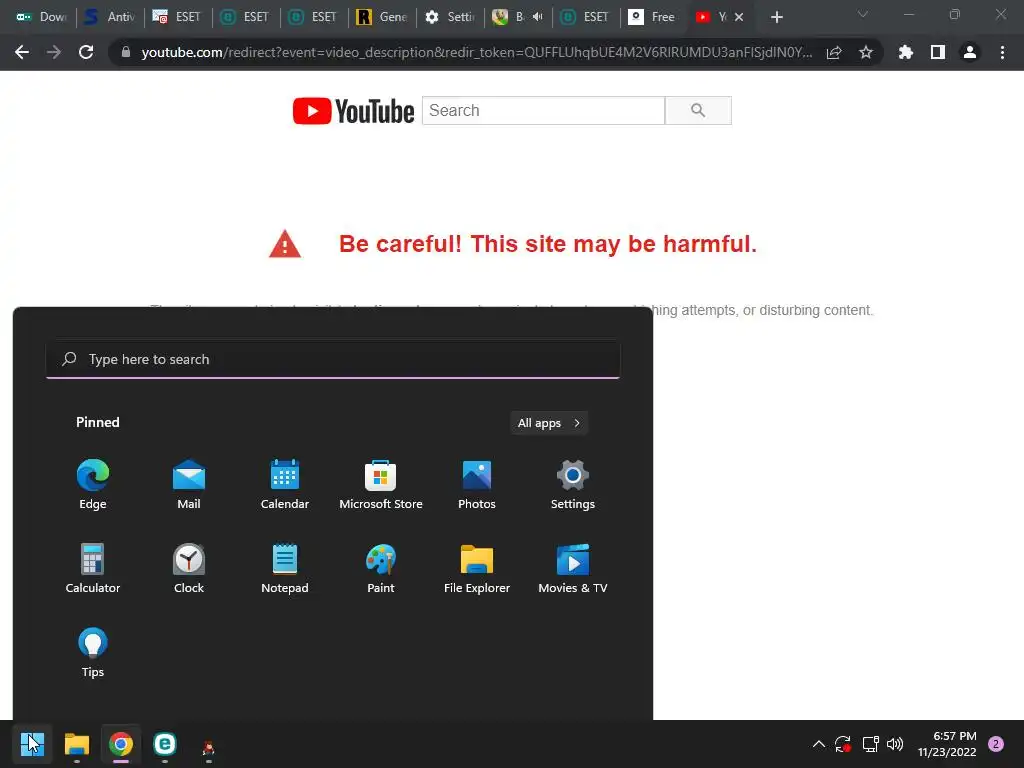Go back in Chrome

22,52
